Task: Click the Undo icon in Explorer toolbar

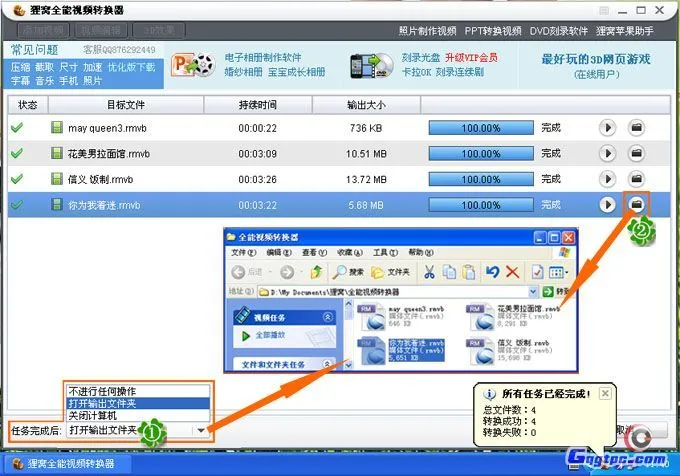Action: click(x=492, y=272)
